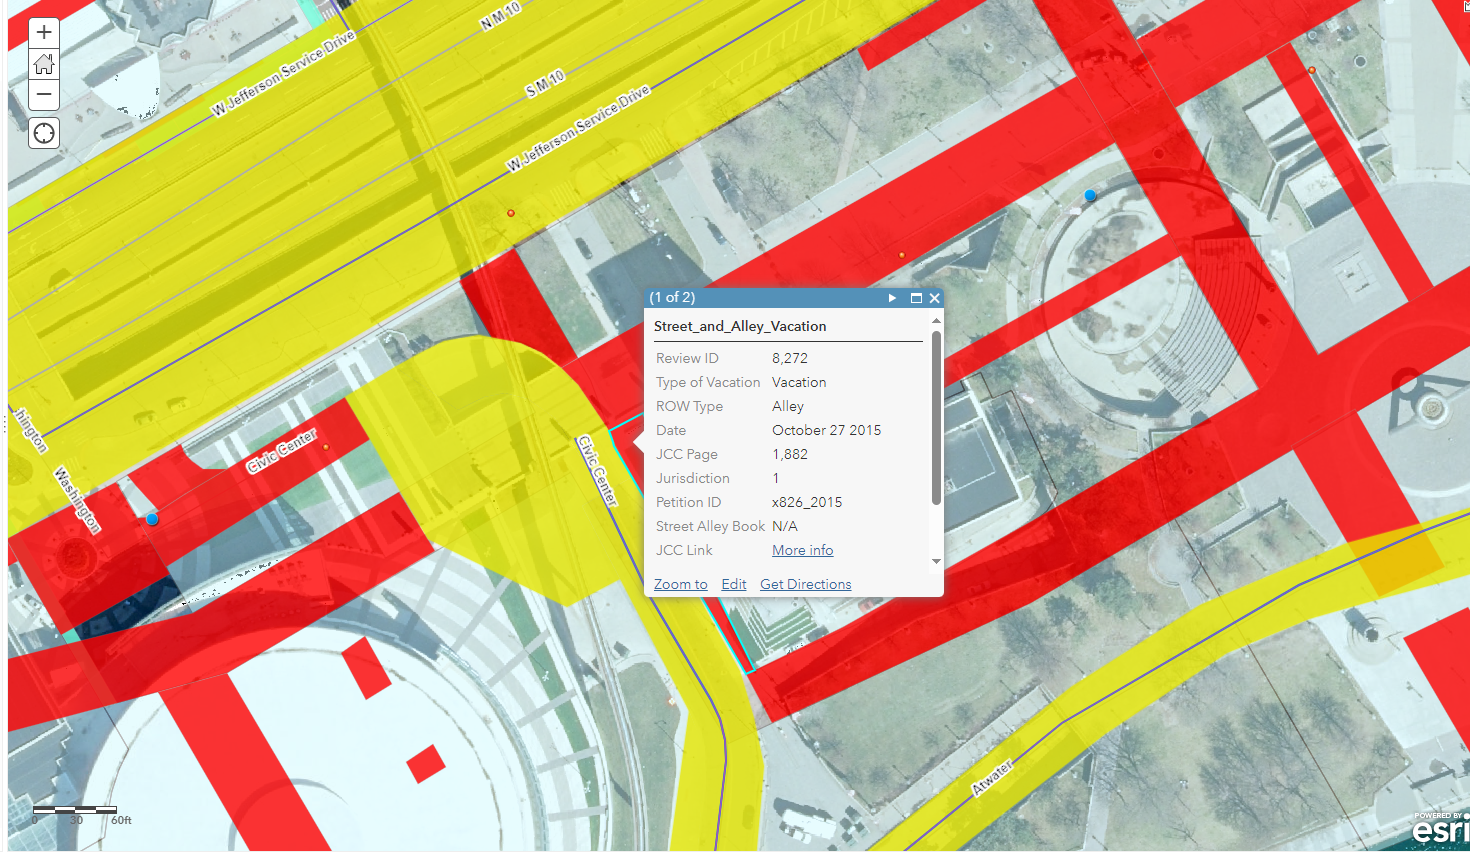Viewport: 1470px width, 855px height.
Task: Click Zoom to in popup
Action: (x=680, y=584)
